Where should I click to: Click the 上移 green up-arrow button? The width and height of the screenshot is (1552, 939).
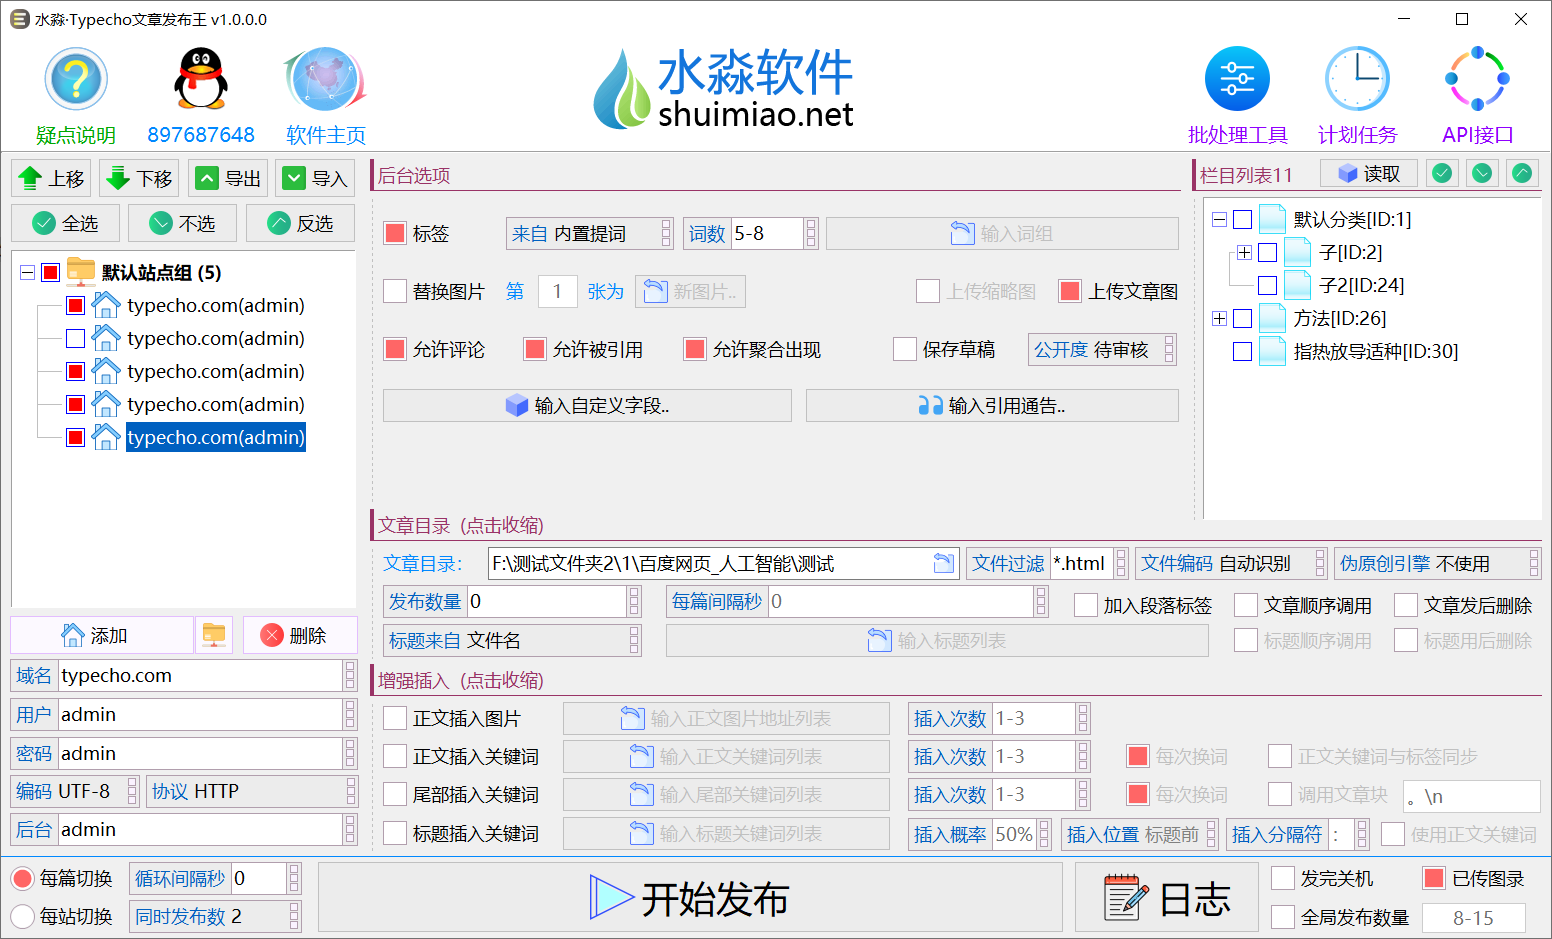(51, 178)
